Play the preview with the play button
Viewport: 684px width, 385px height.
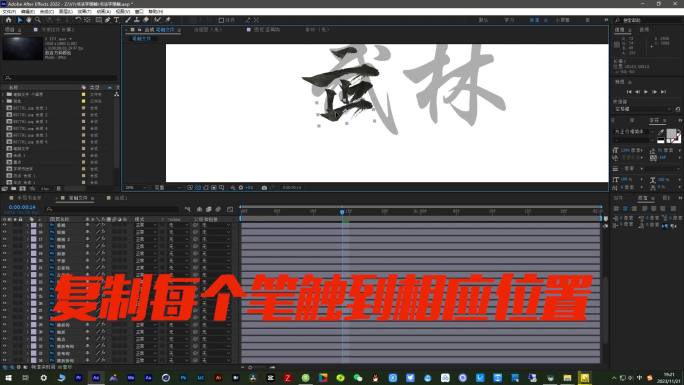coord(646,92)
